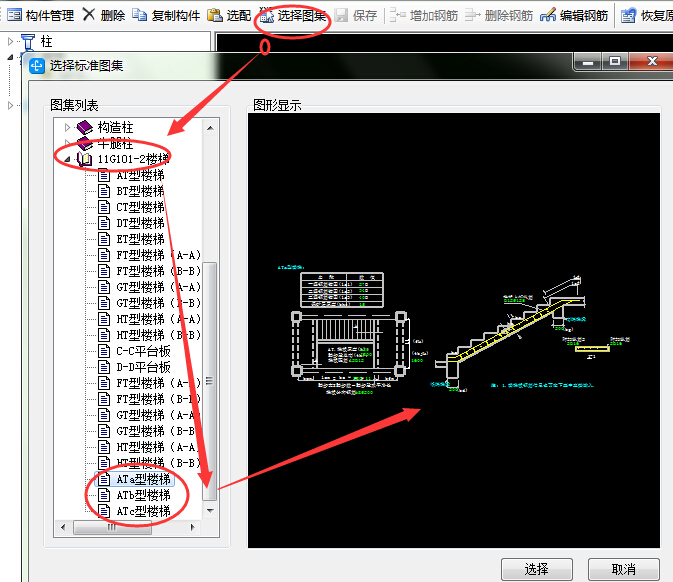Click the atlas list vertical scrollbar thumb

[x=209, y=381]
